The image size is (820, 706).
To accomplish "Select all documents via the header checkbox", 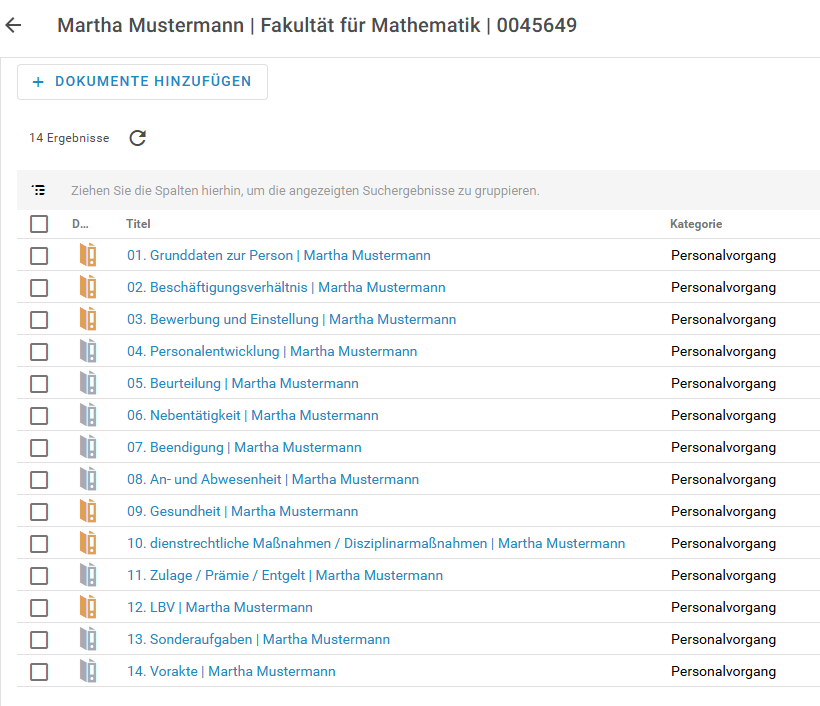I will tap(39, 224).
